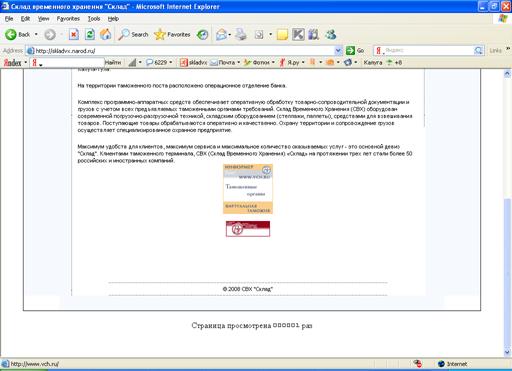The image size is (512, 371).
Task: Expand the address bar dropdown
Action: click(338, 51)
